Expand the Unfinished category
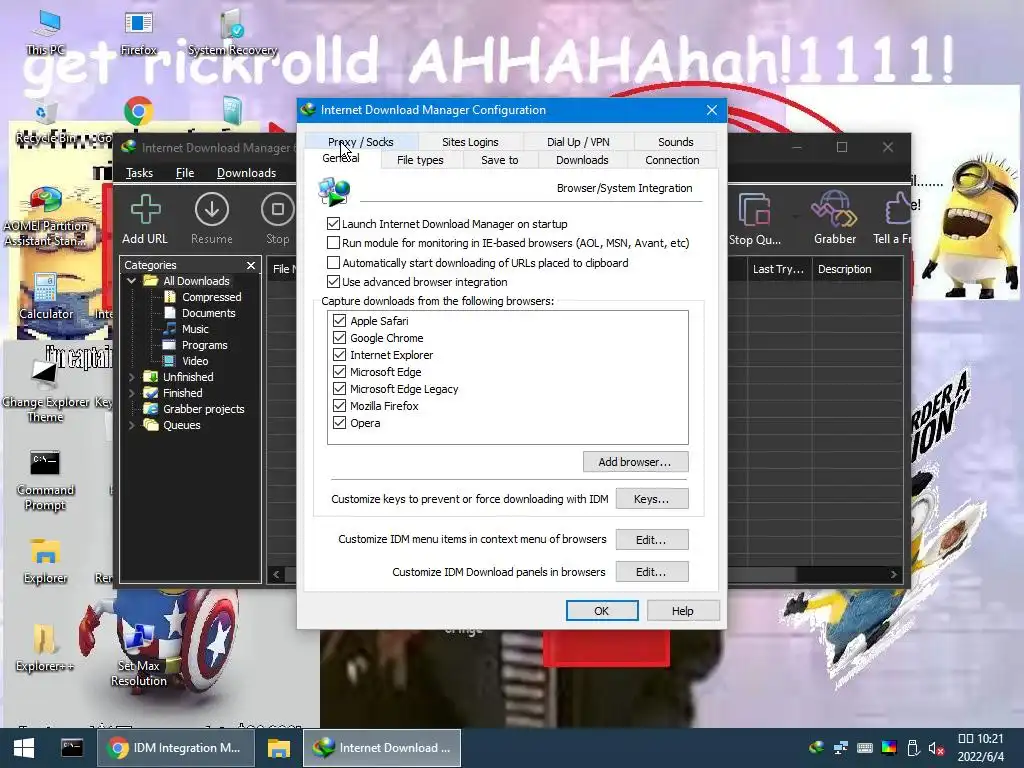 pyautogui.click(x=132, y=377)
